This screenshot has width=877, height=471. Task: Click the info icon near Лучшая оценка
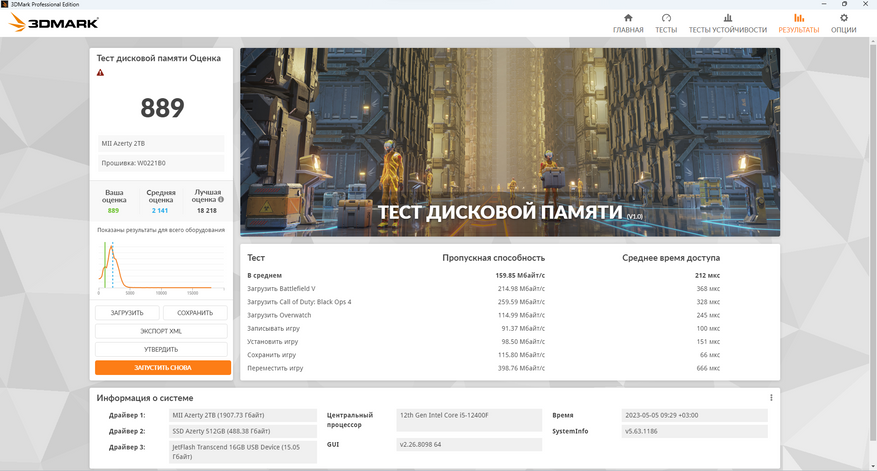[221, 199]
